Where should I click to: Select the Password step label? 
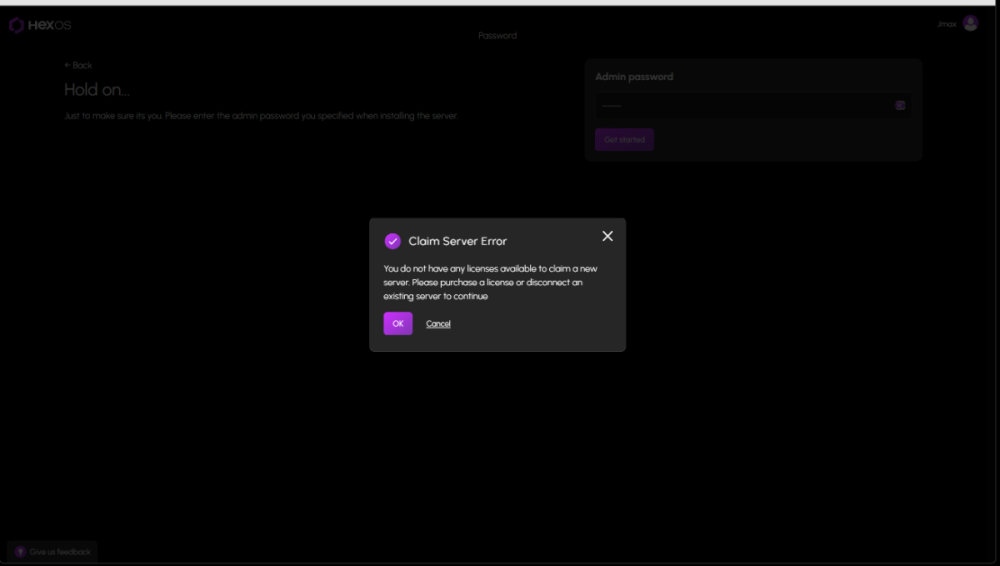(x=497, y=36)
